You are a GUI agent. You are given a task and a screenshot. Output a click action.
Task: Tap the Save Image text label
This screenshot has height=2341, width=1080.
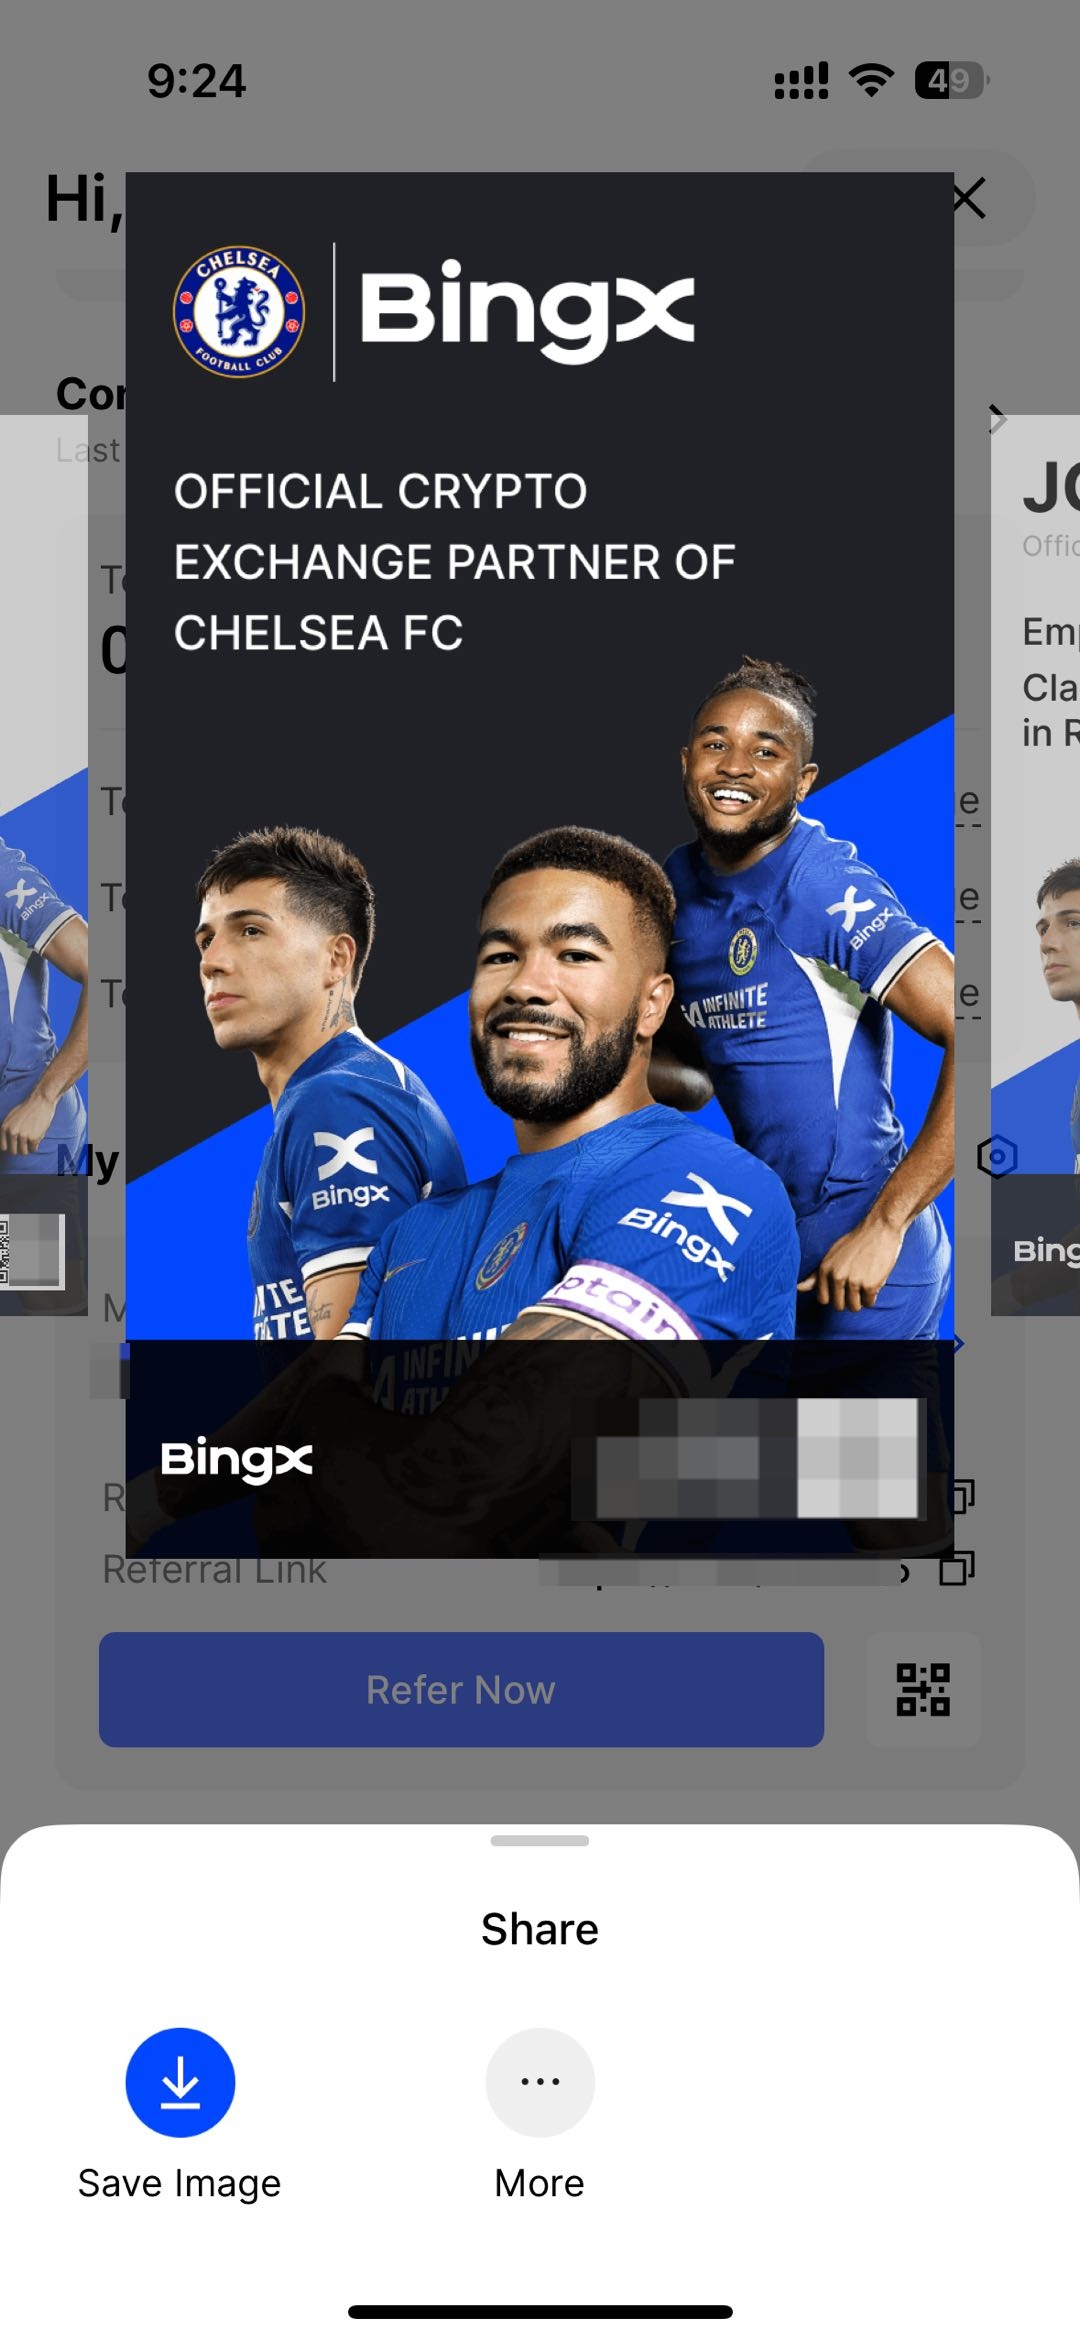[180, 2184]
